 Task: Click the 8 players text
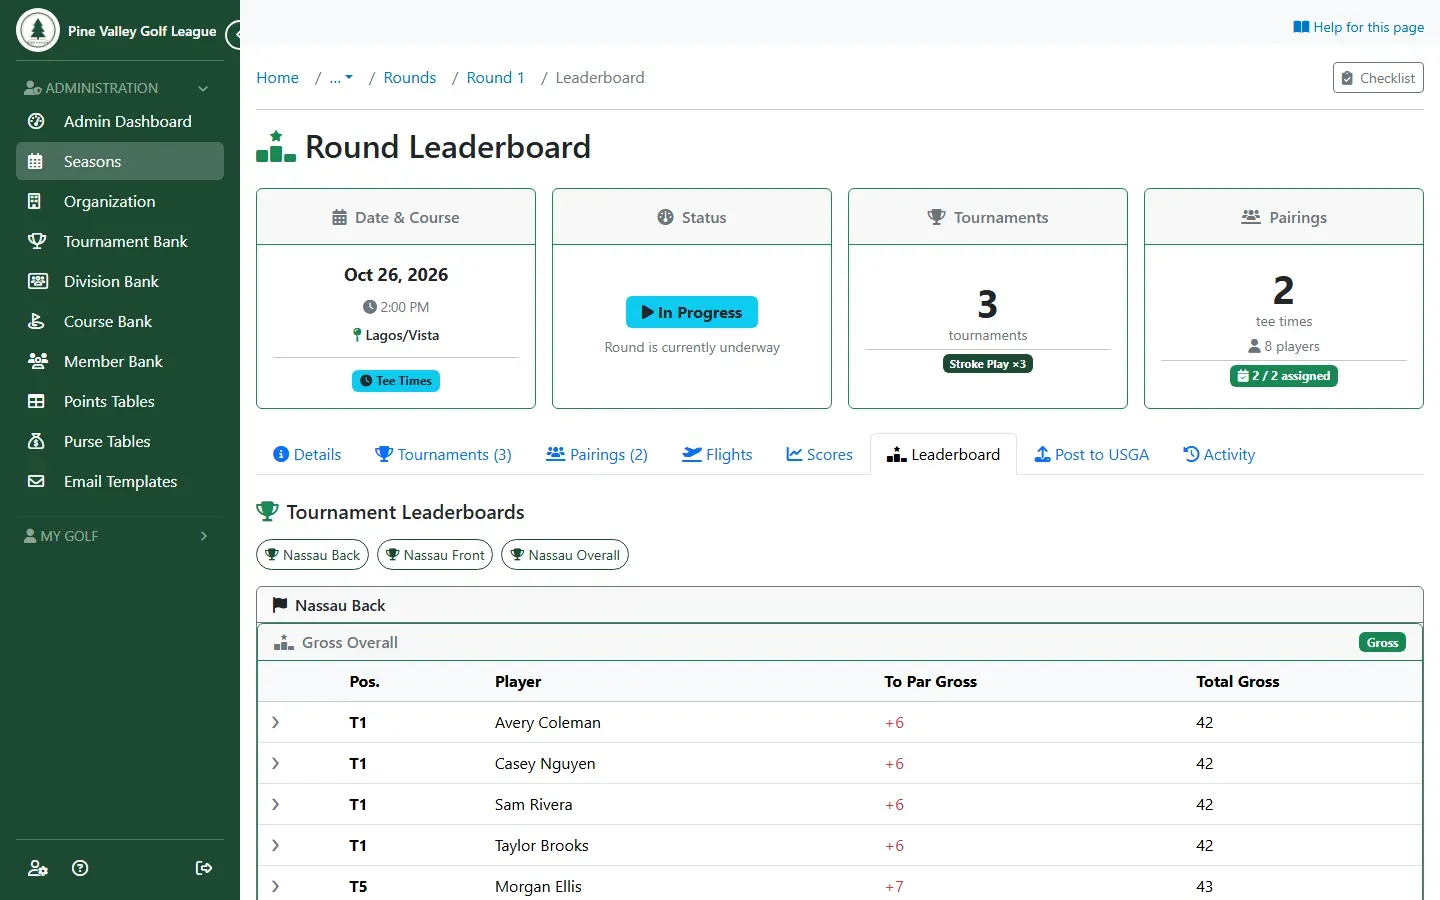tap(1284, 346)
